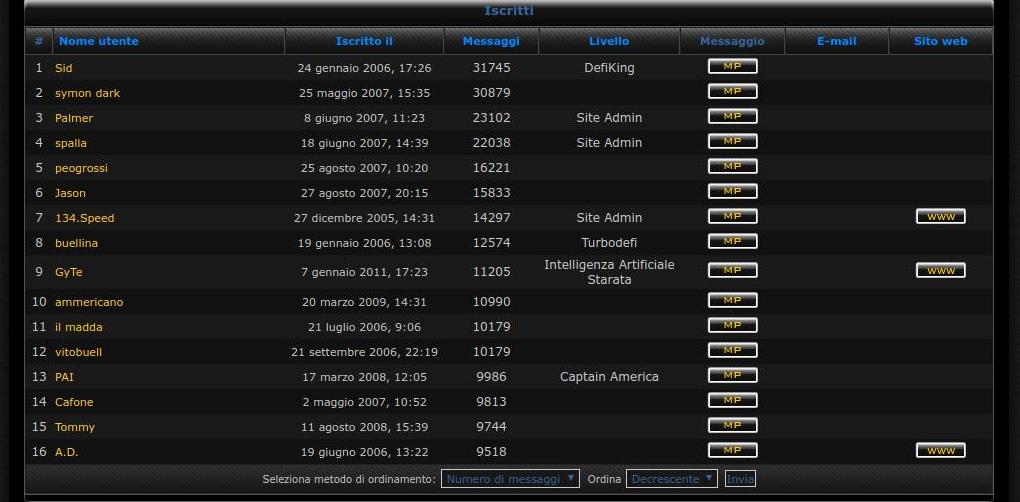Sort by 'Iscritto il' column header

click(364, 41)
